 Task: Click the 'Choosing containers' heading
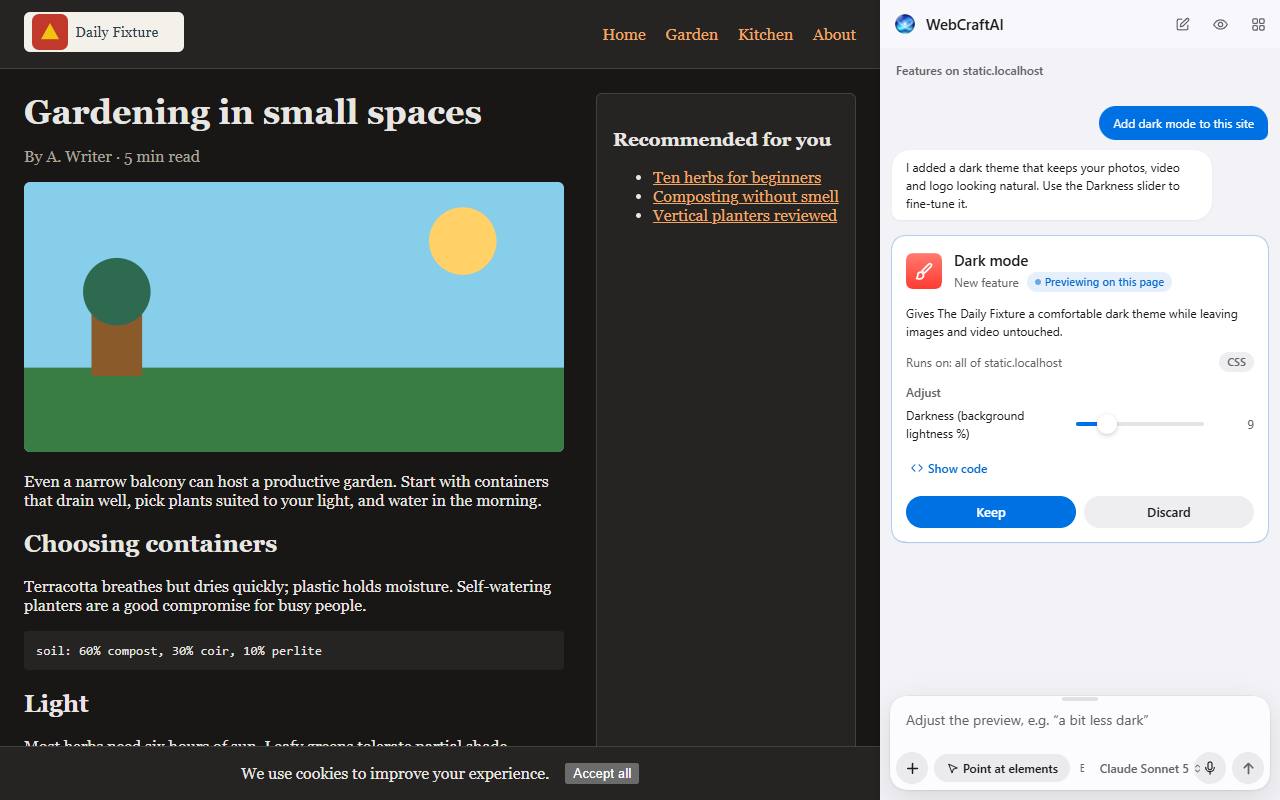point(151,543)
